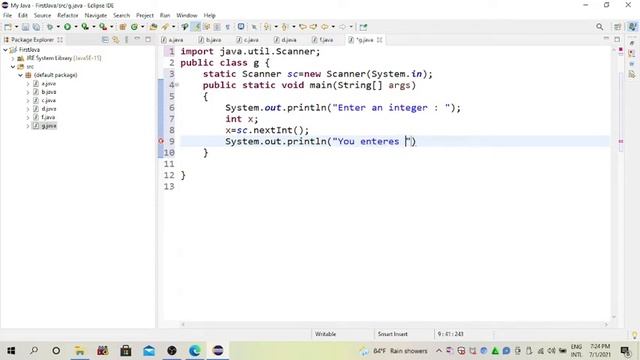
Task: Click the error marker on line 9
Action: point(161,141)
